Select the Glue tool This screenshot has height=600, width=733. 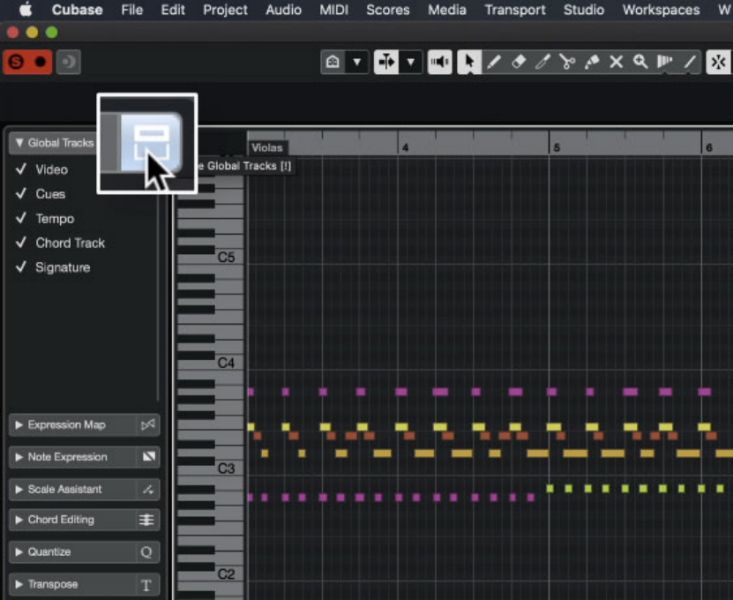point(592,62)
